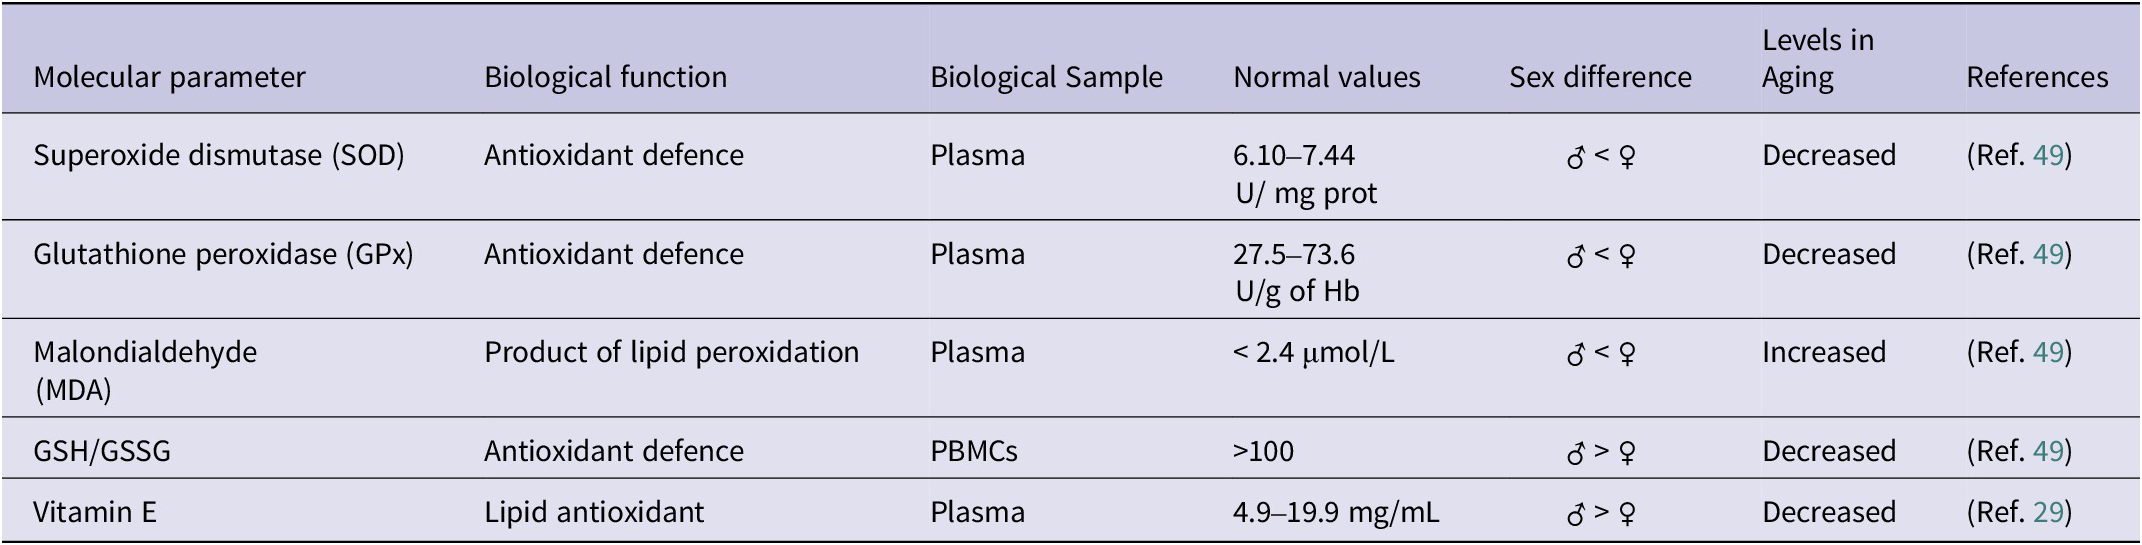This screenshot has height=545, width=2142.
Task: Click the Normal values column header
Action: point(1326,78)
